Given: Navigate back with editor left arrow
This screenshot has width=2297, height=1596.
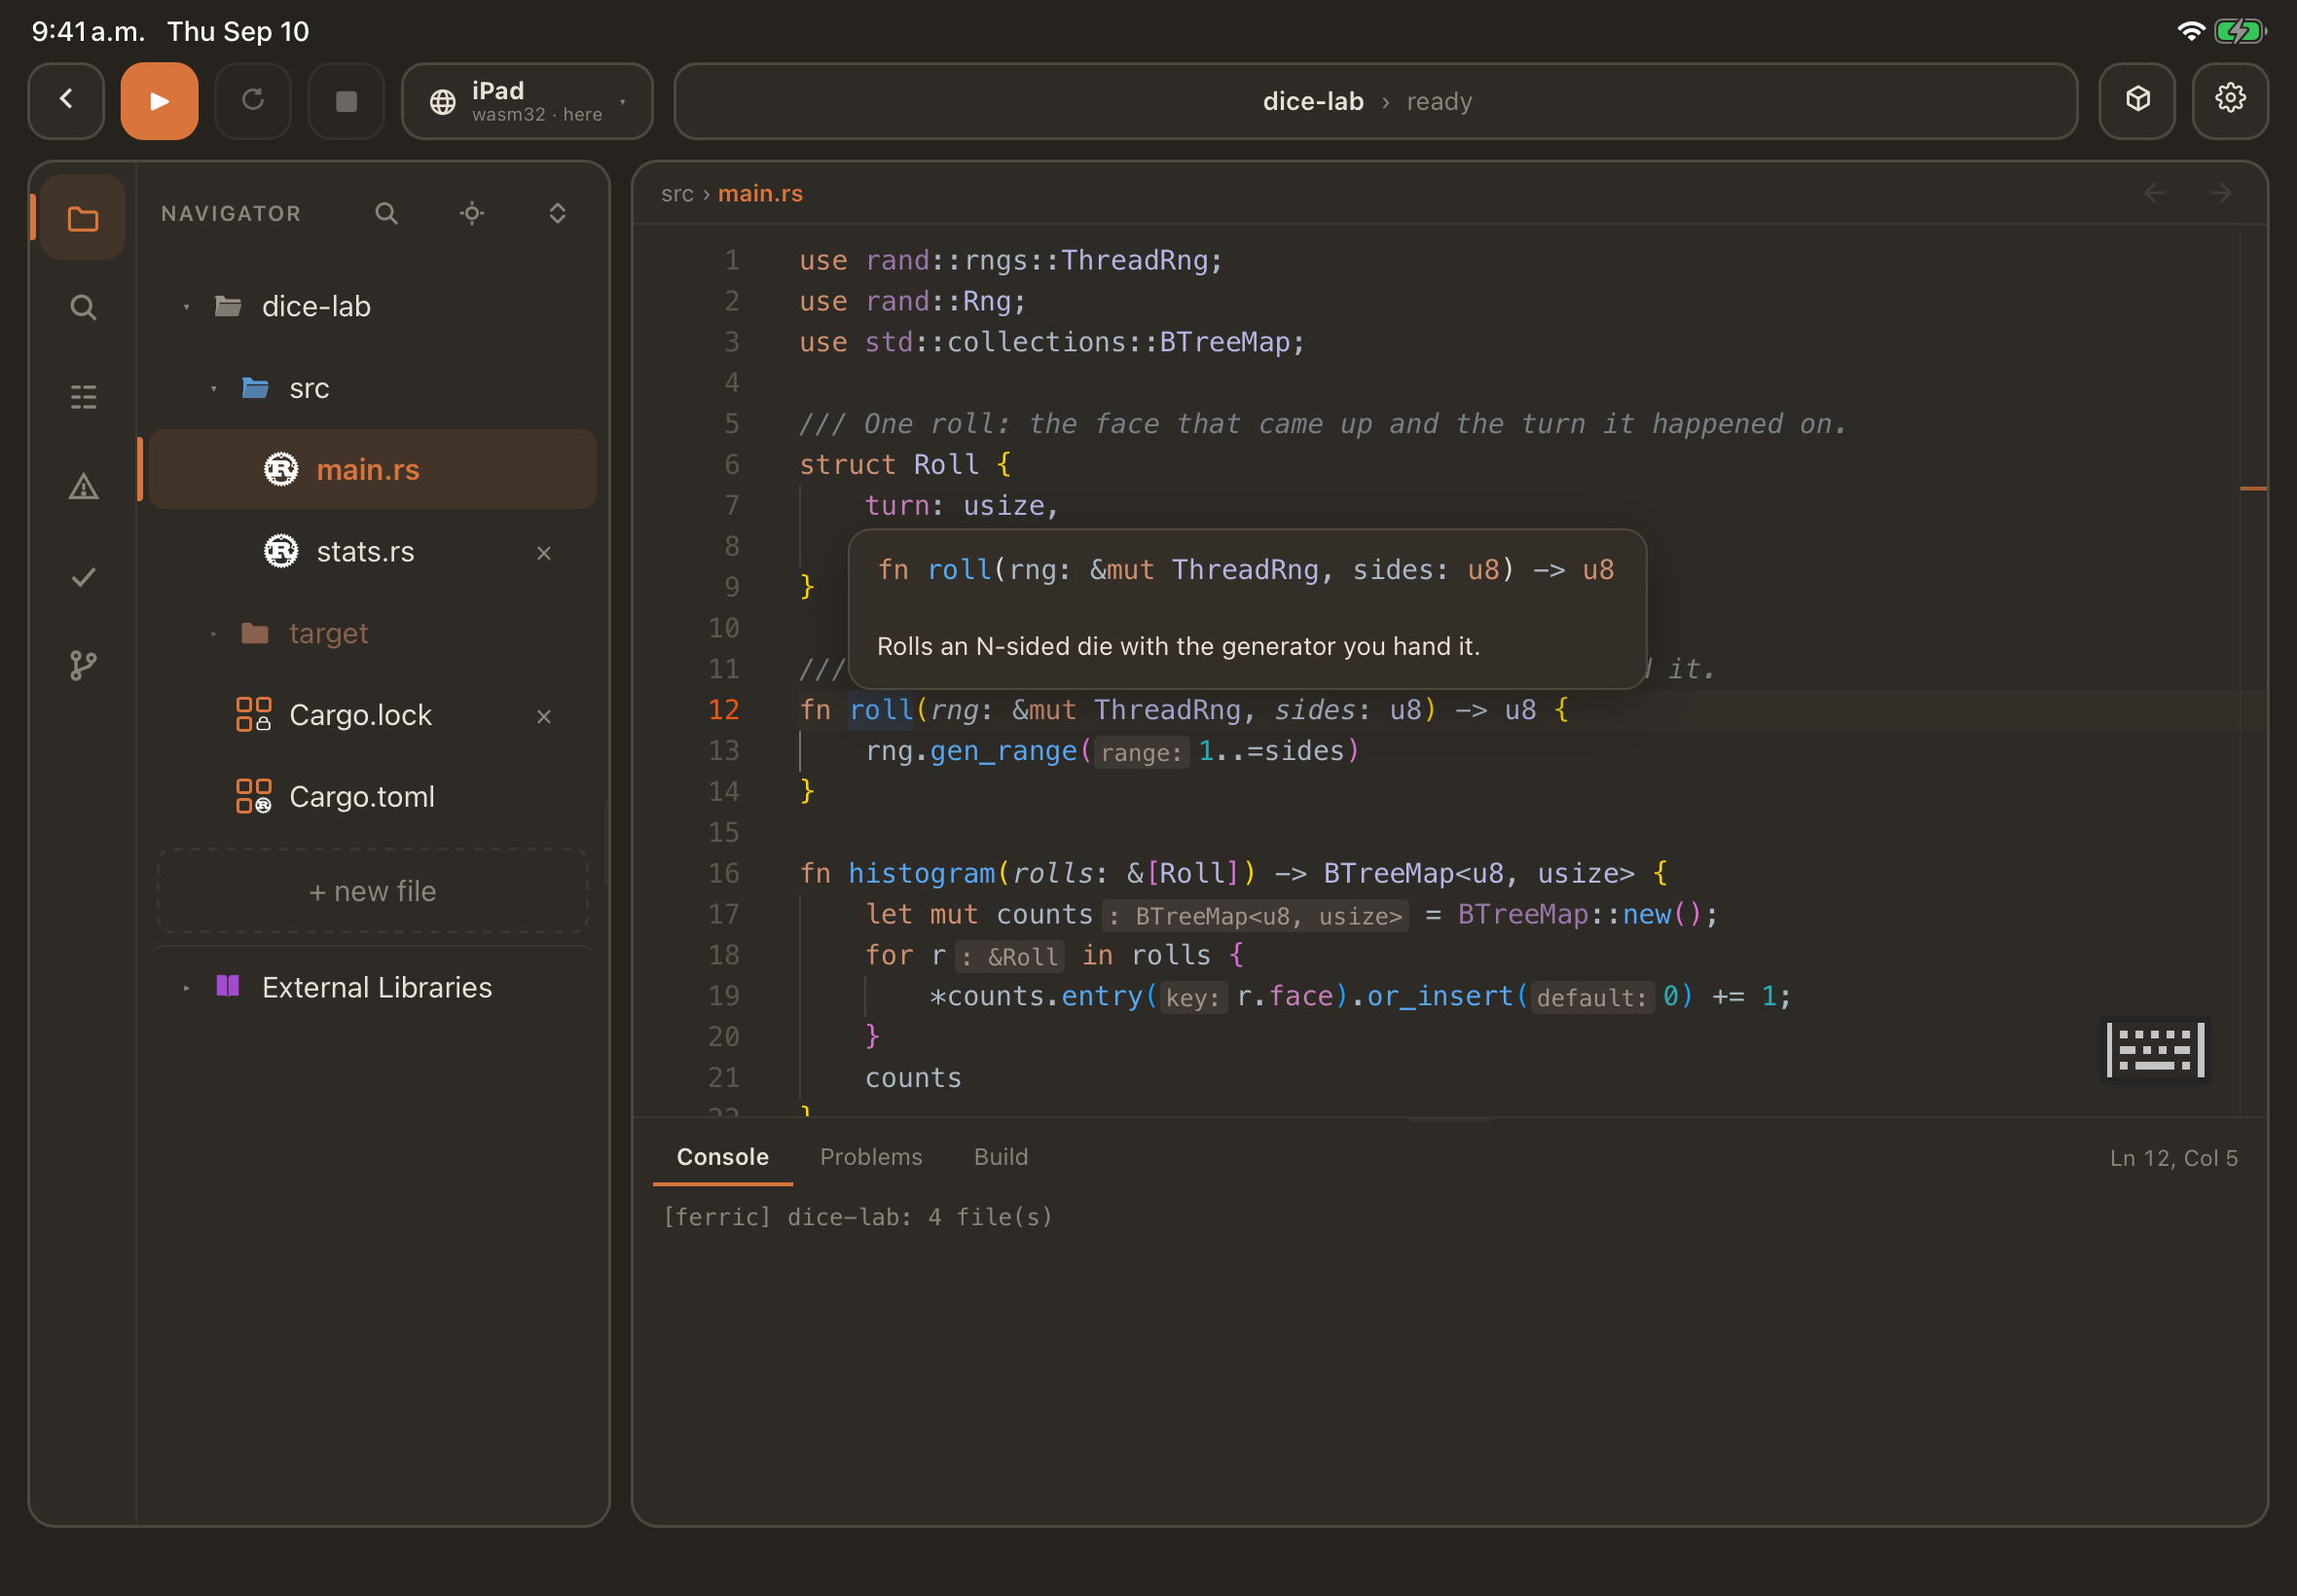Looking at the screenshot, I should tap(2155, 193).
